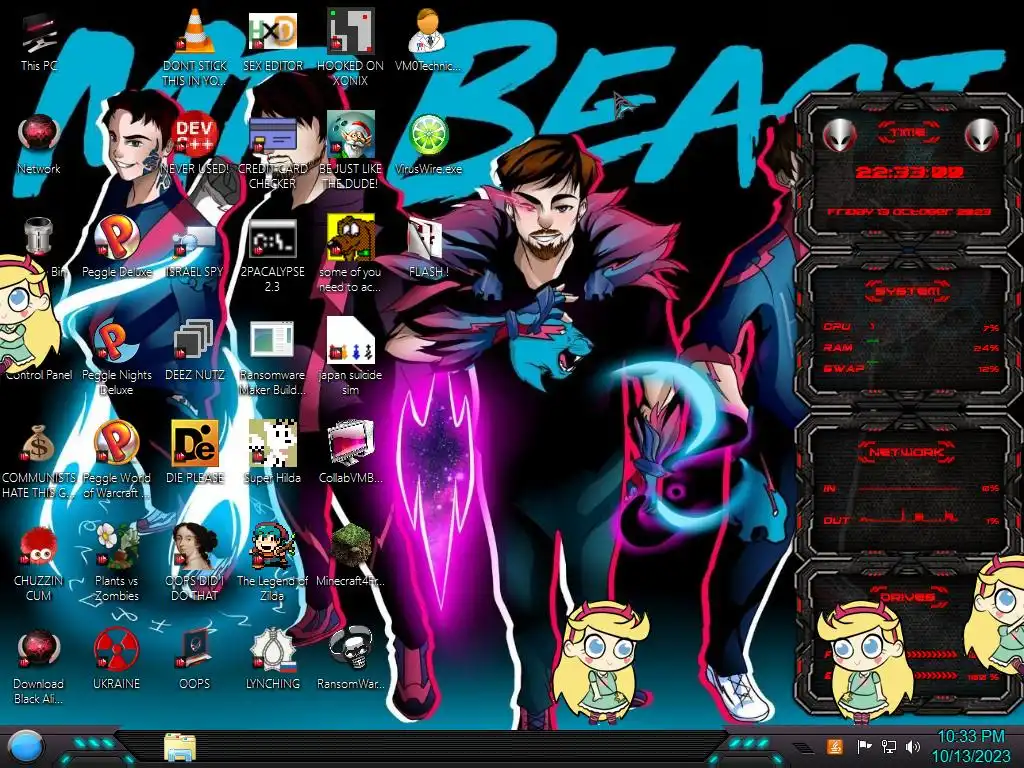The height and width of the screenshot is (768, 1024).
Task: Click the NETWORK header on the widget
Action: (906, 451)
